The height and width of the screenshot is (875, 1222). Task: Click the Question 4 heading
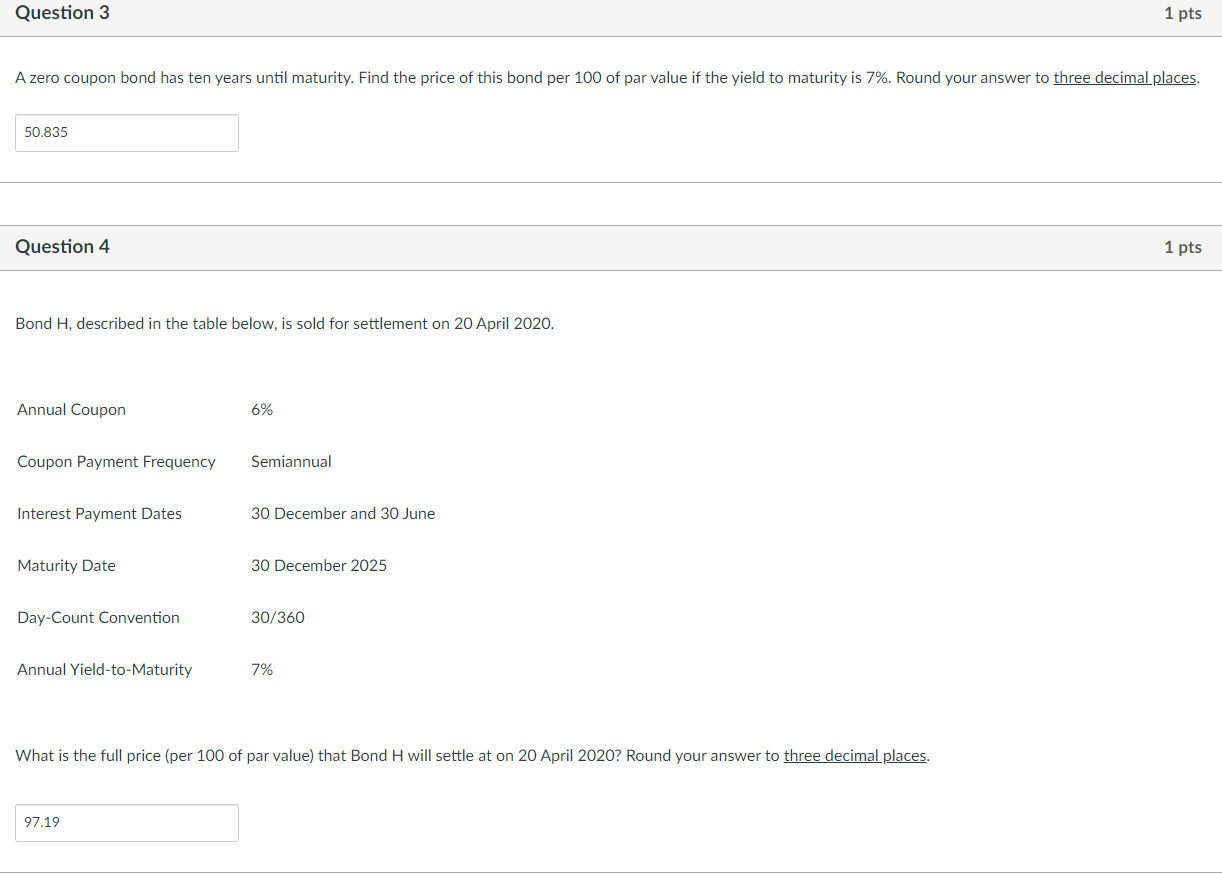click(63, 247)
